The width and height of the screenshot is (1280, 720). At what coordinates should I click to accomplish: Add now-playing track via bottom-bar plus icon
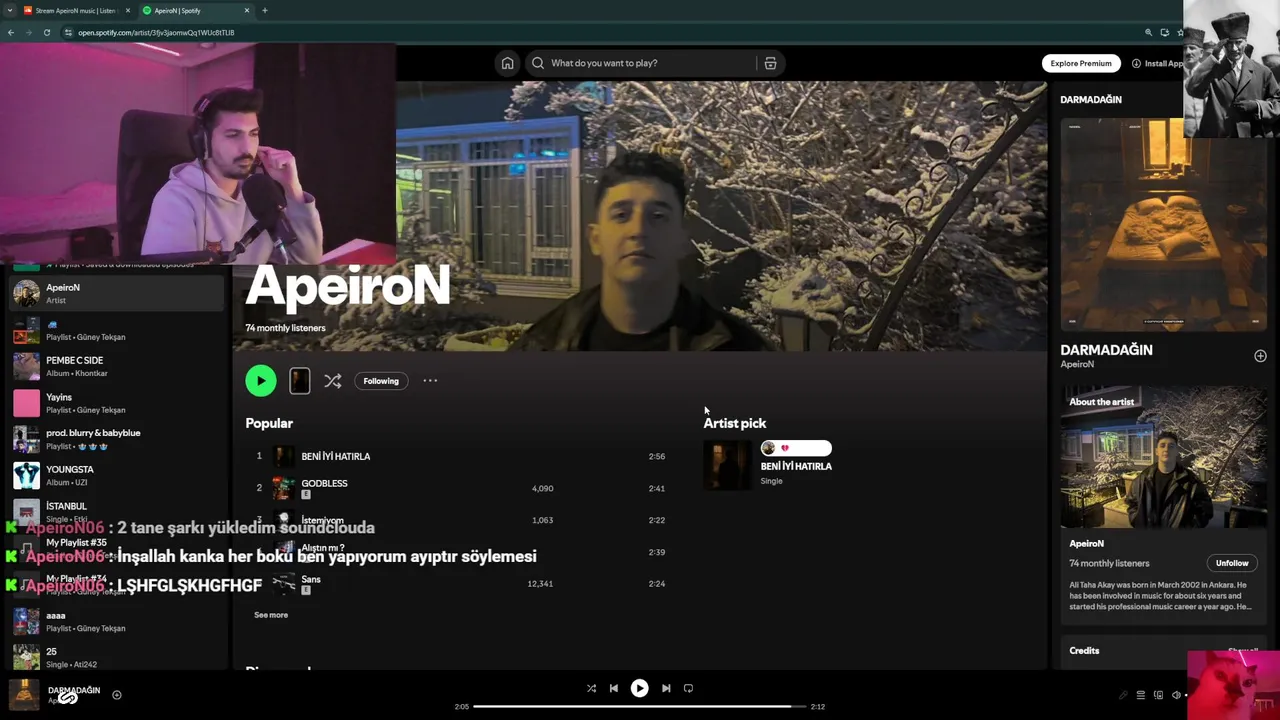[x=117, y=694]
